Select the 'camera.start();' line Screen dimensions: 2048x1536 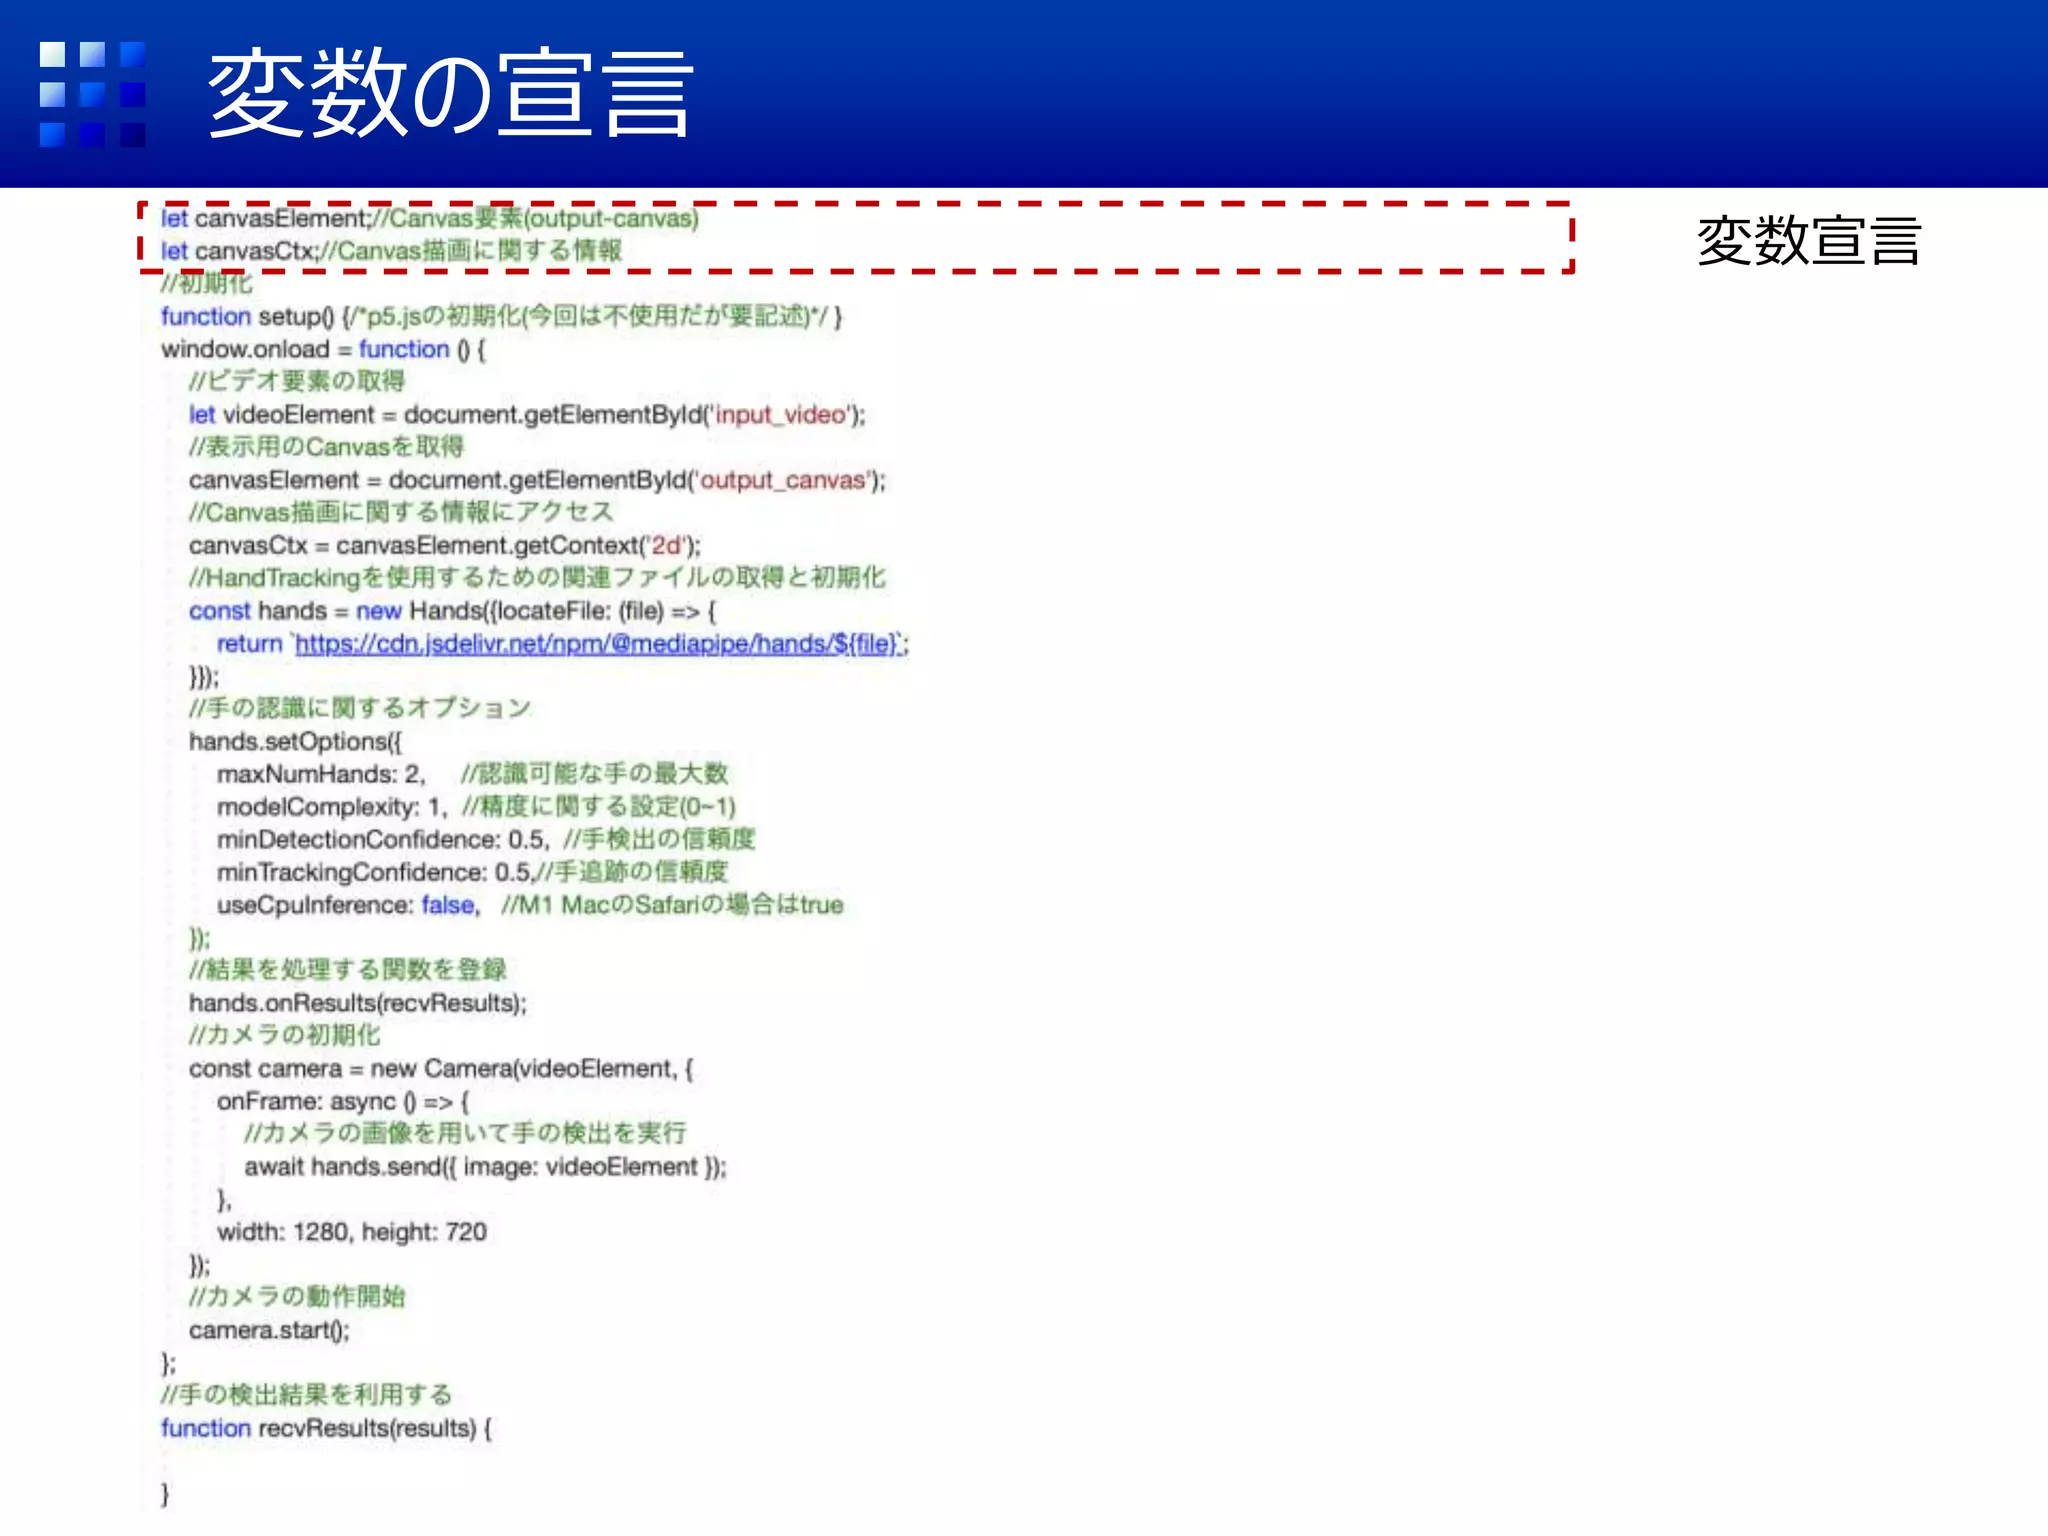269,1331
